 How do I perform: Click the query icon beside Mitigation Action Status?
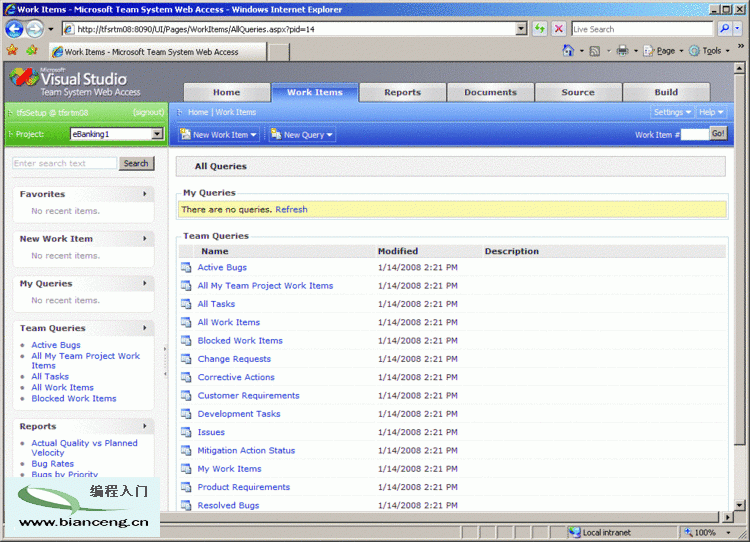186,450
